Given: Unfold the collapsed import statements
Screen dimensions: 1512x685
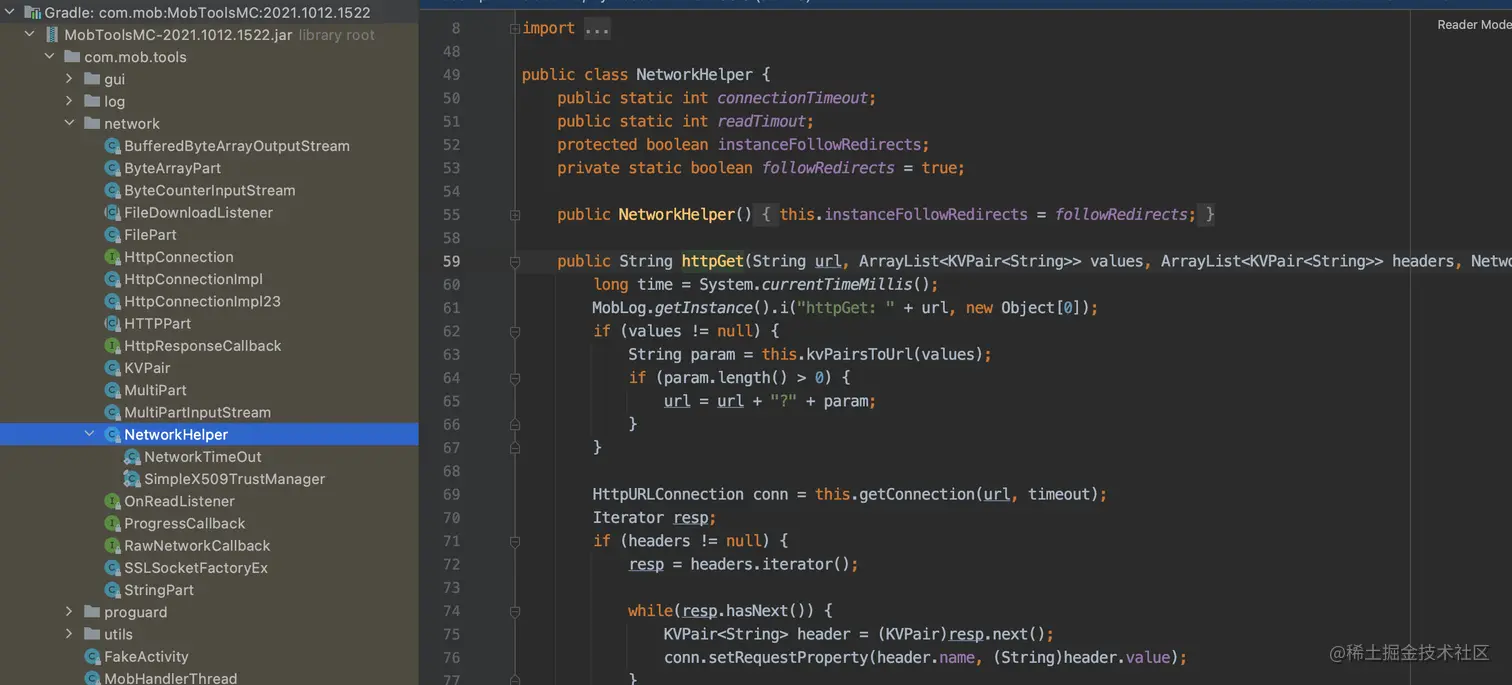Looking at the screenshot, I should [x=515, y=28].
